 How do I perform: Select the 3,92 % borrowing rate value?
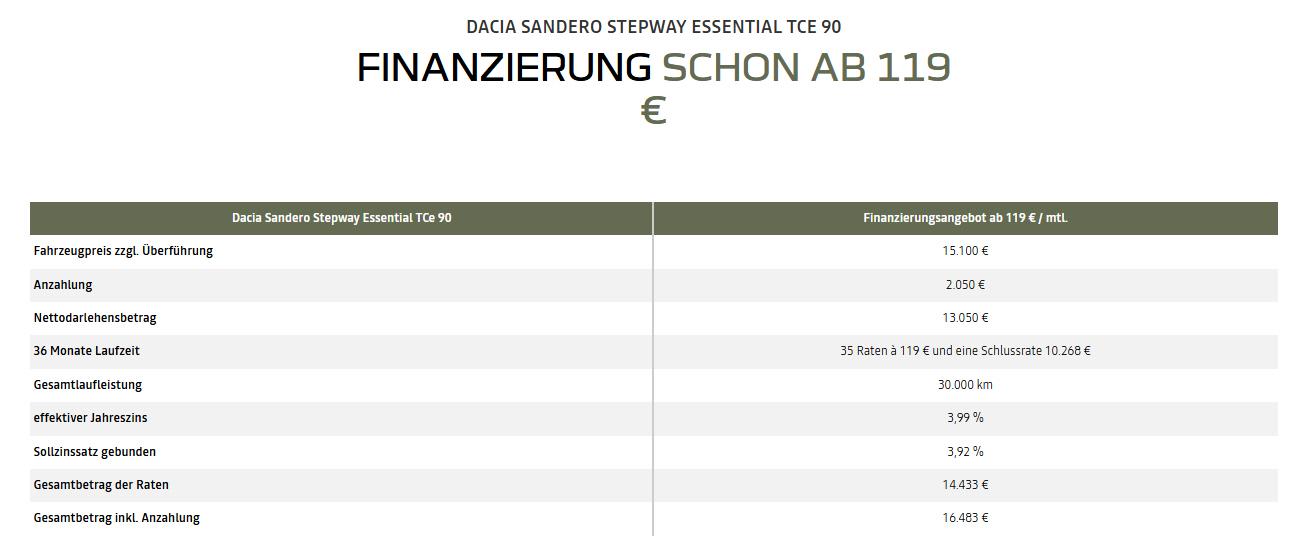(965, 451)
